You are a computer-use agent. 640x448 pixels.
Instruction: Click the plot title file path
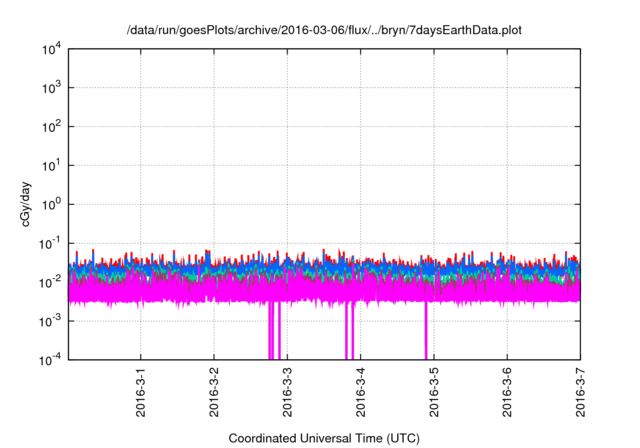(324, 30)
